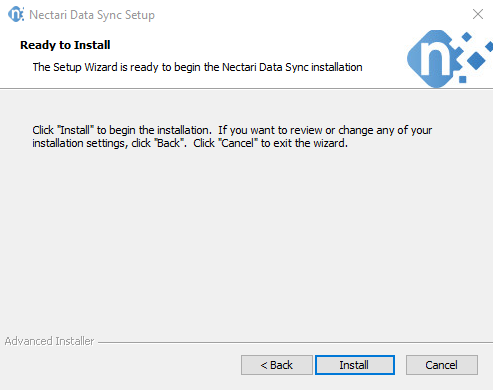Select the 'Nectari Data Sync Setup' title text
The image size is (493, 390).
point(92,15)
